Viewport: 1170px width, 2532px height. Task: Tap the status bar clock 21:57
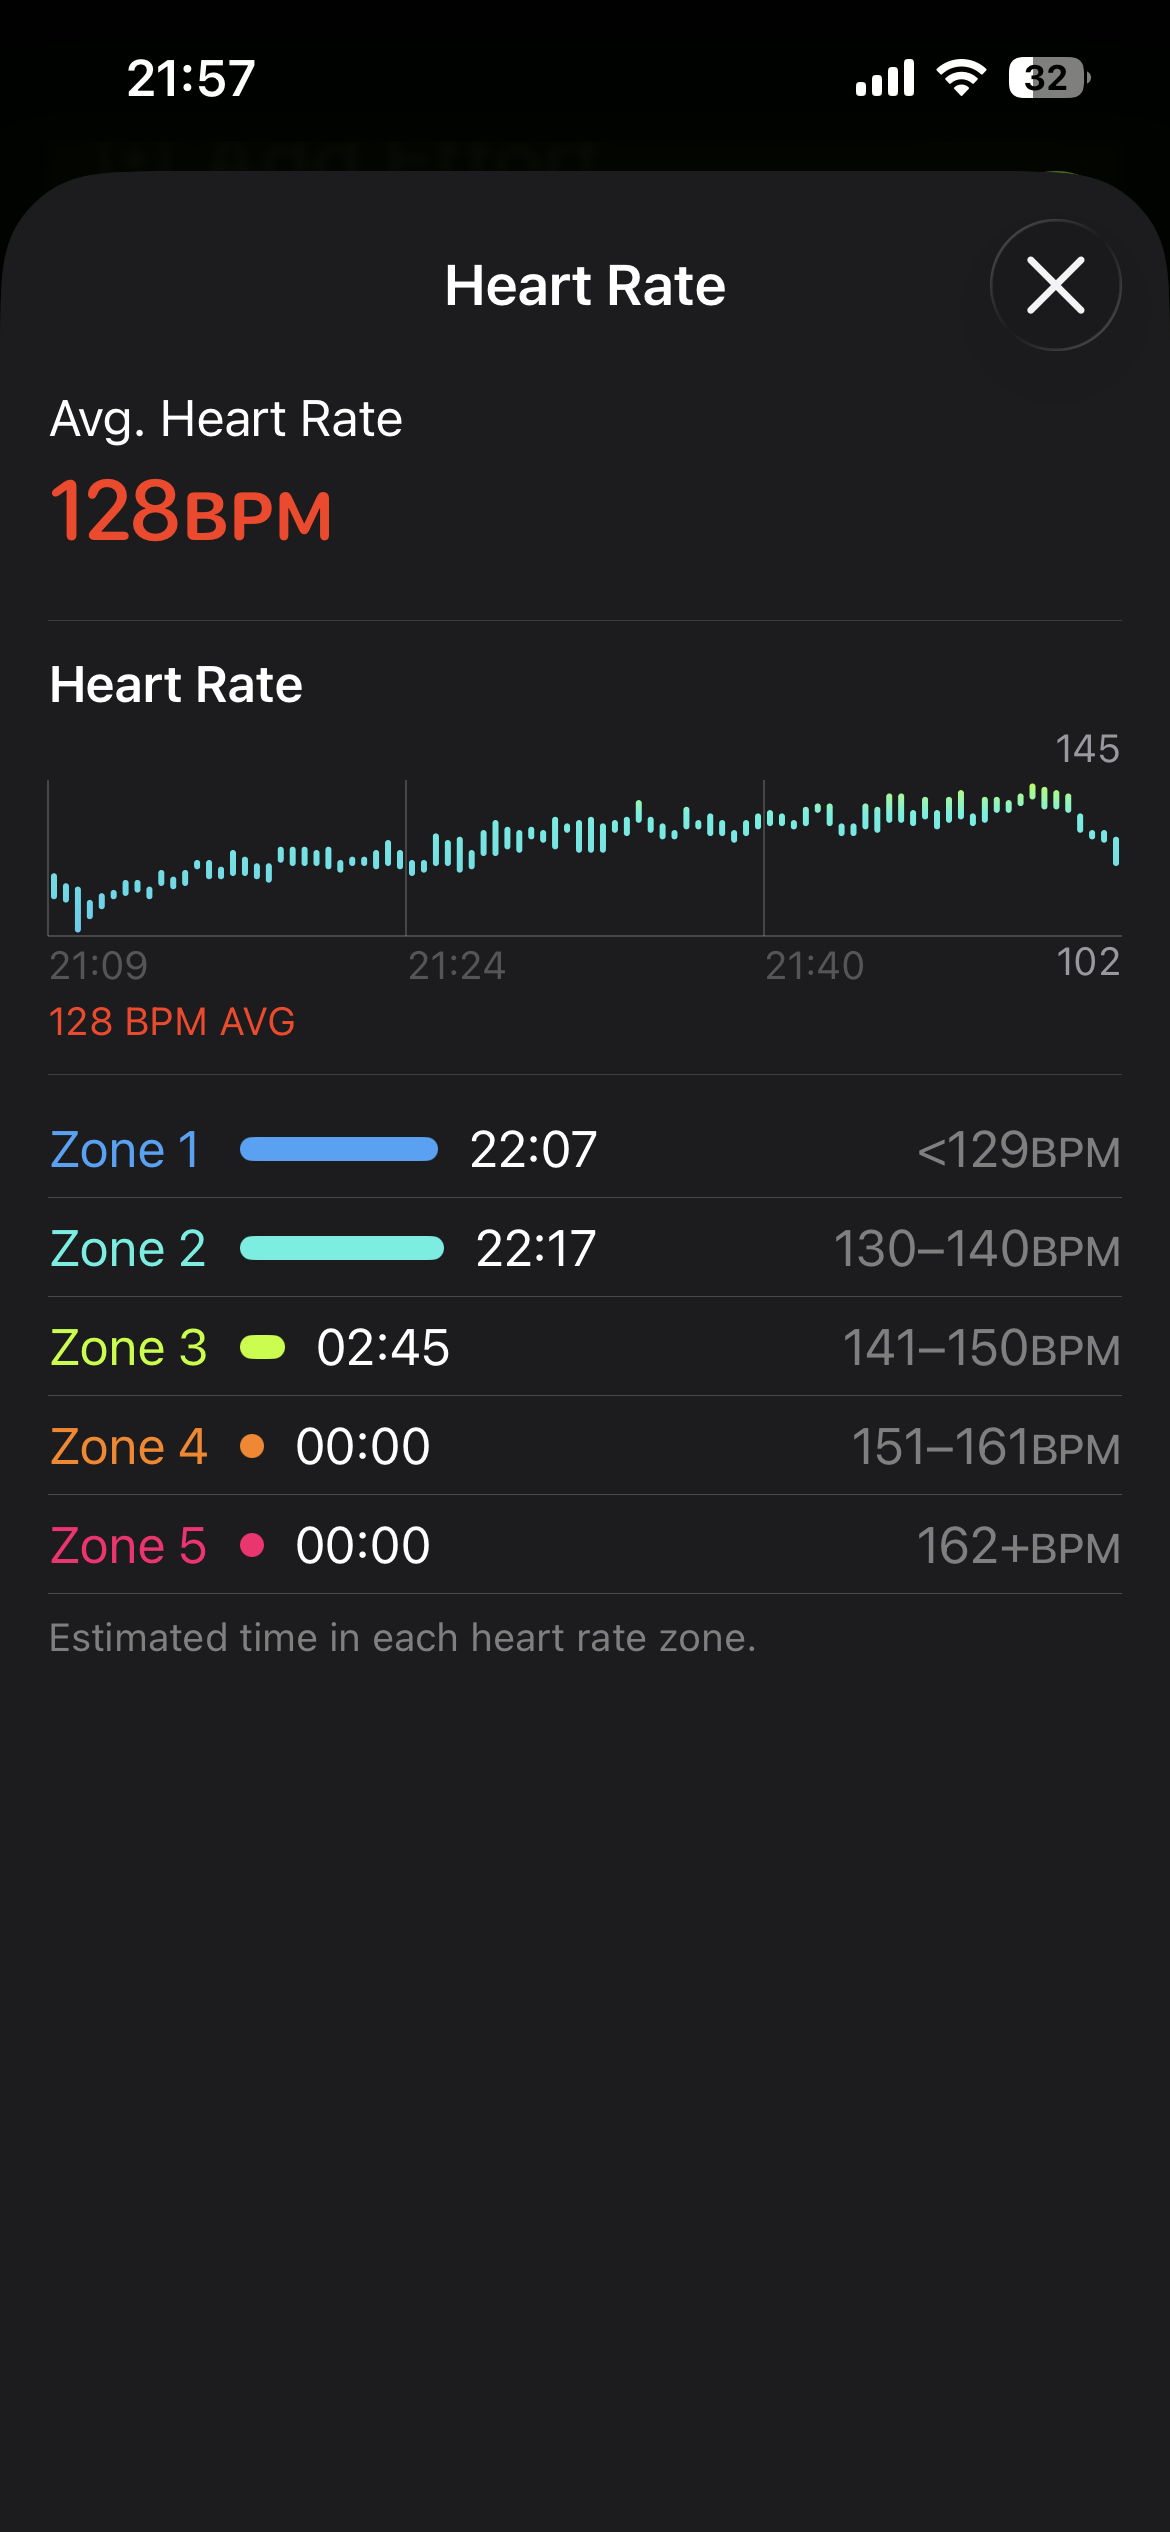(191, 78)
